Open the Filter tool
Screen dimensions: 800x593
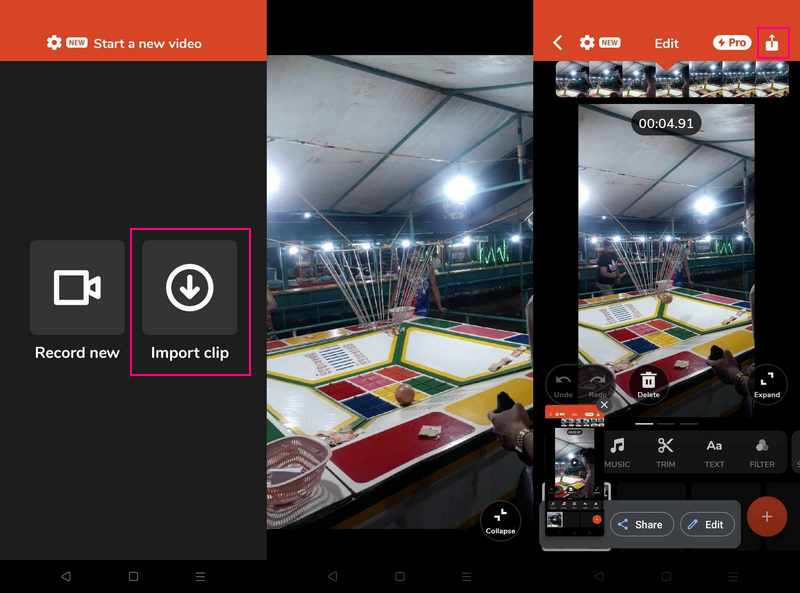point(762,452)
